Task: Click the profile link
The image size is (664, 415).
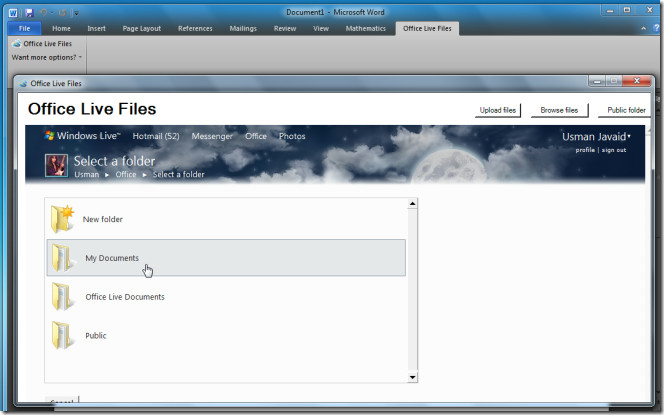Action: 585,150
